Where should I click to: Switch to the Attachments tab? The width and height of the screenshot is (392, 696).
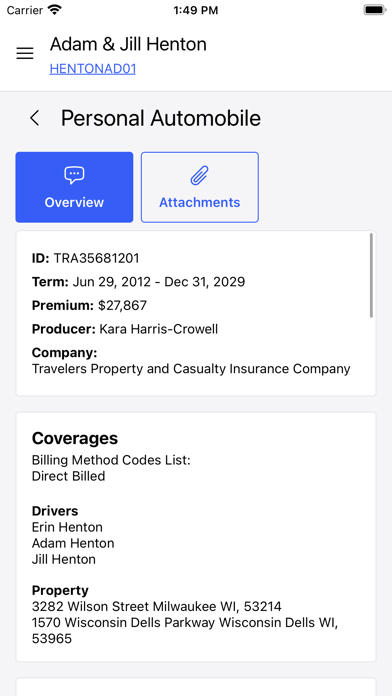200,187
